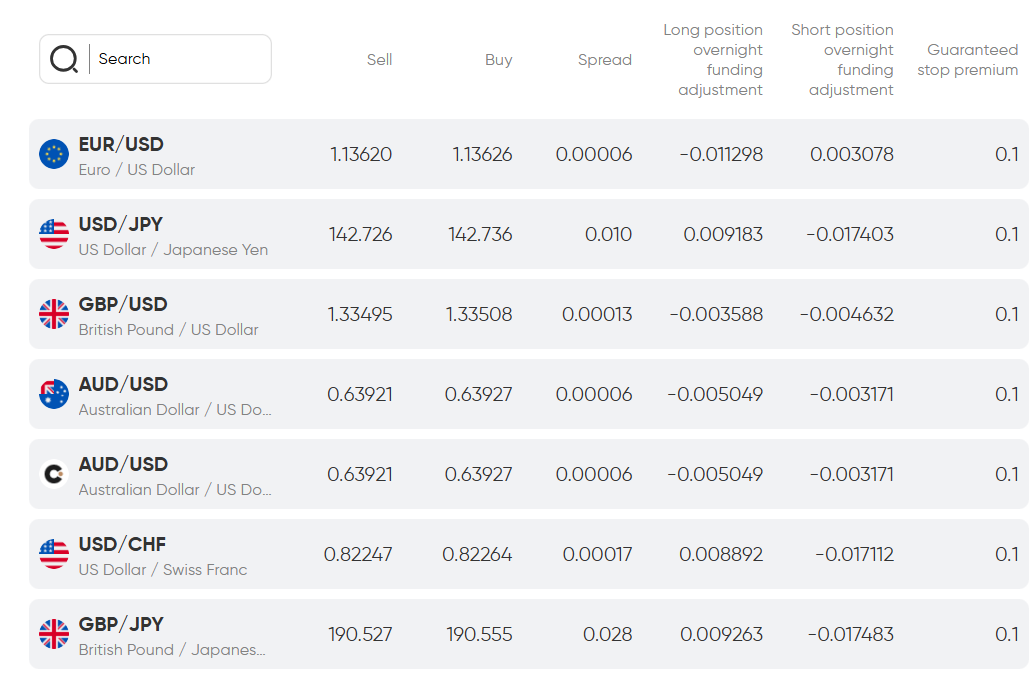Click the GBP/USD buy price 1.33508
Image resolution: width=1033 pixels, height=681 pixels.
tap(479, 314)
